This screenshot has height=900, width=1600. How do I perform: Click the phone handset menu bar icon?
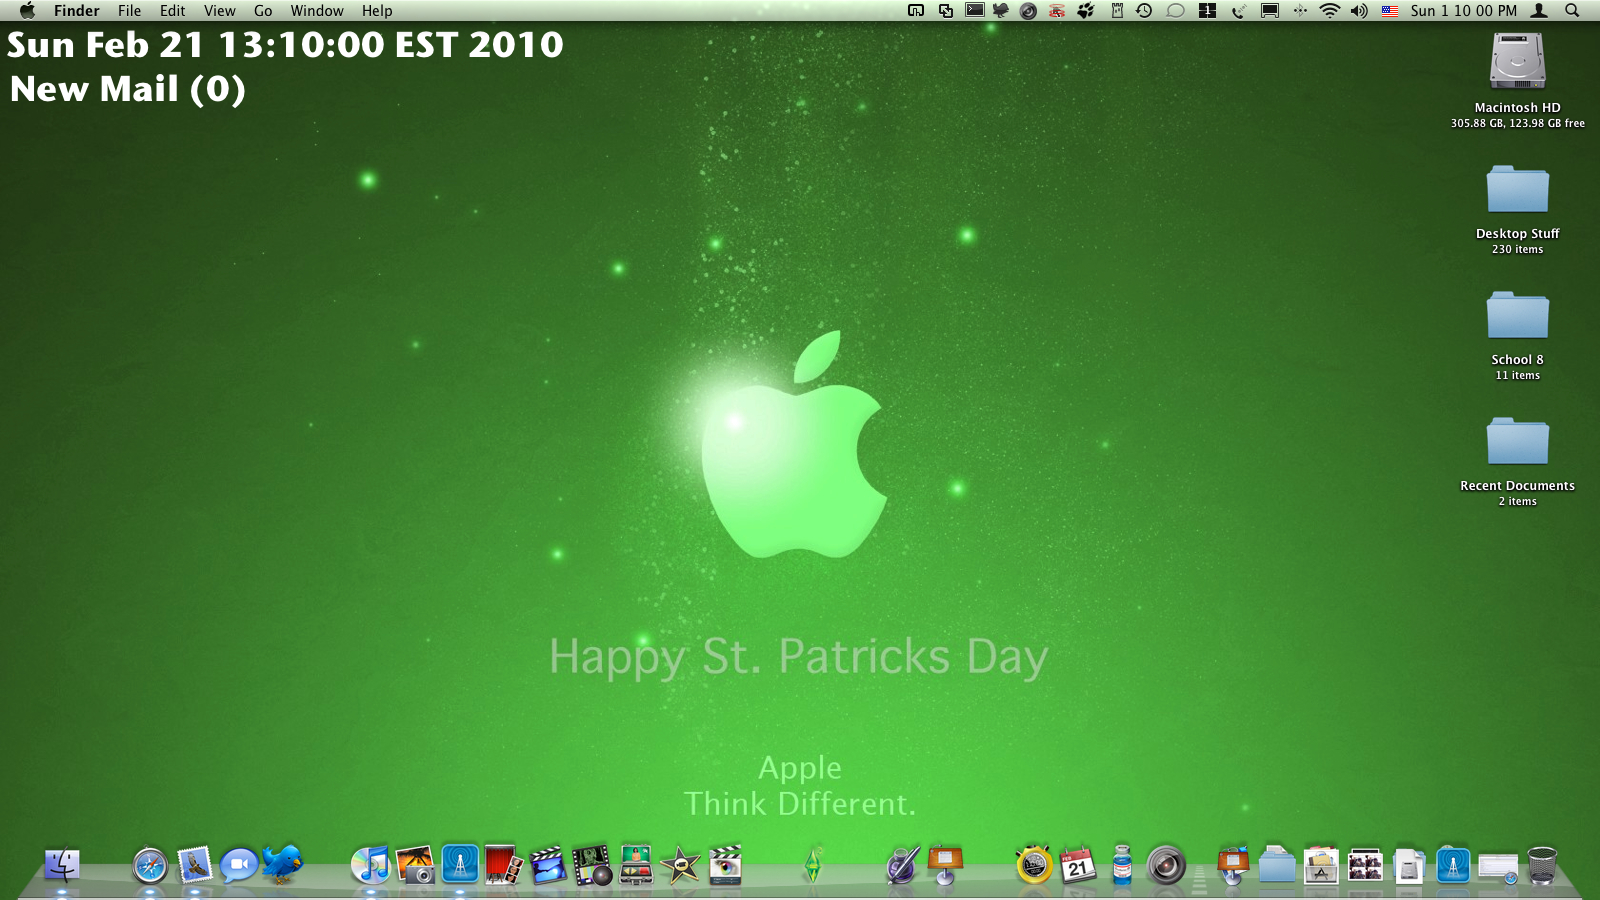point(1238,10)
